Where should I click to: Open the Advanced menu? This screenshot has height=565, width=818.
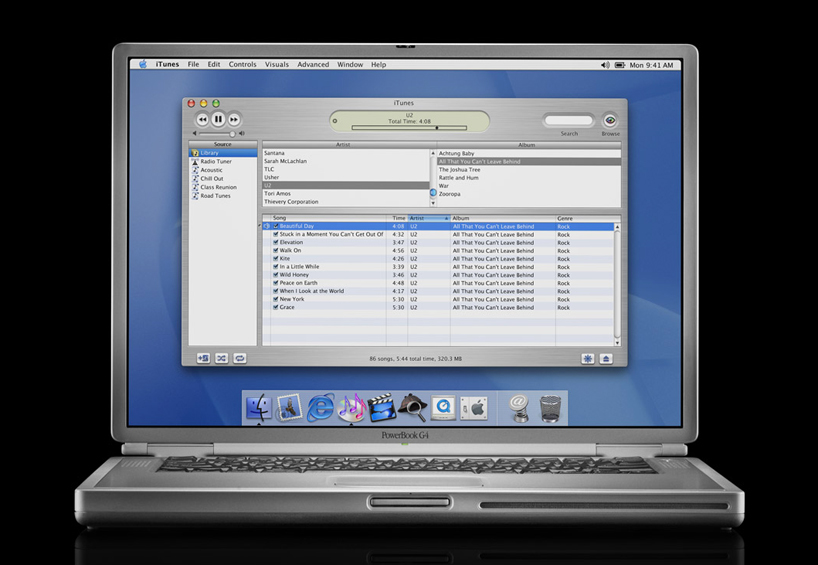pyautogui.click(x=313, y=65)
